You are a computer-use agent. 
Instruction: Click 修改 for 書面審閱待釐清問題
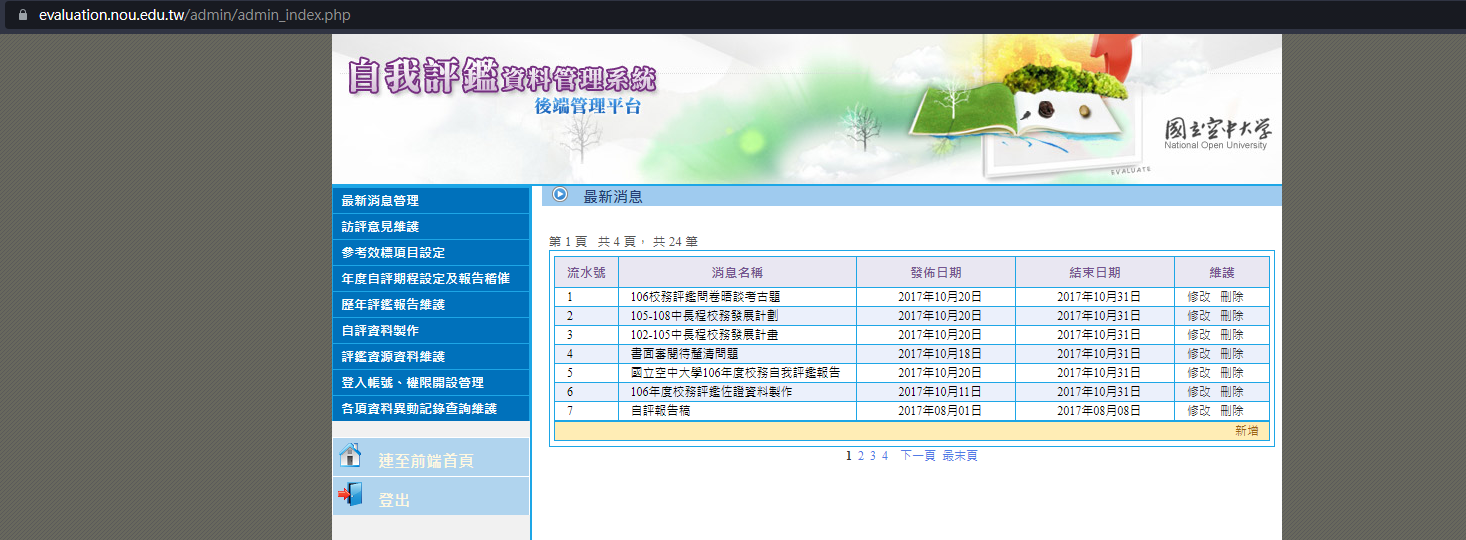coord(1199,354)
